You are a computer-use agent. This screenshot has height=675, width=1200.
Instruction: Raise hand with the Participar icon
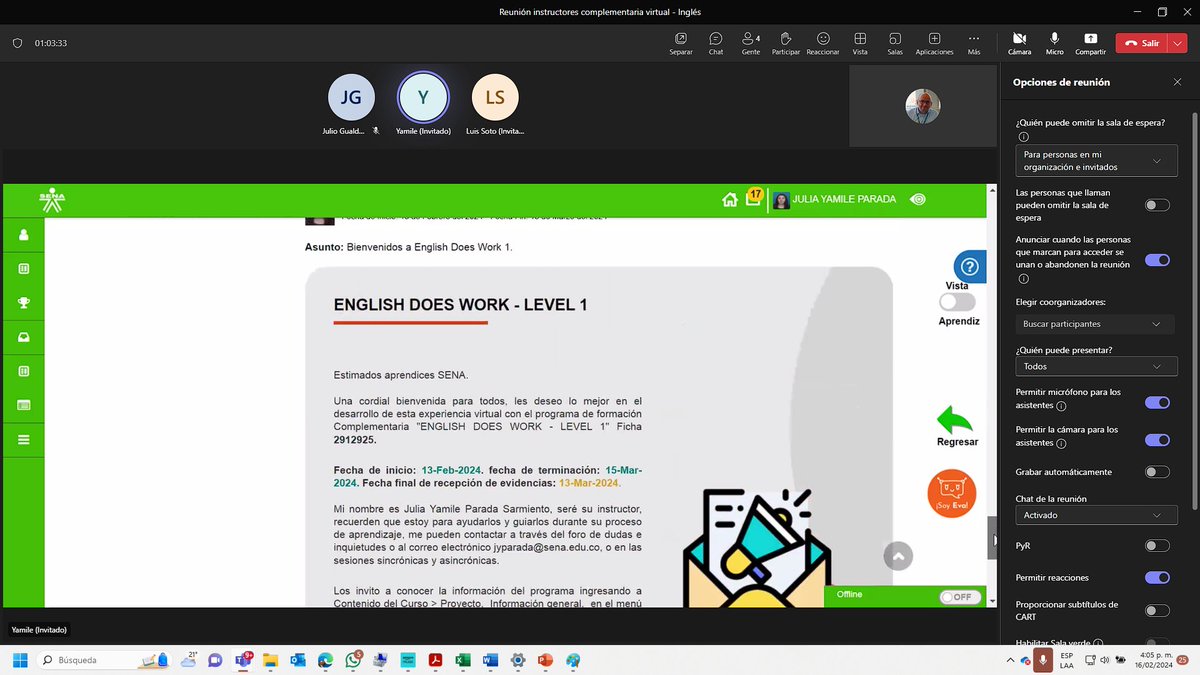click(786, 39)
